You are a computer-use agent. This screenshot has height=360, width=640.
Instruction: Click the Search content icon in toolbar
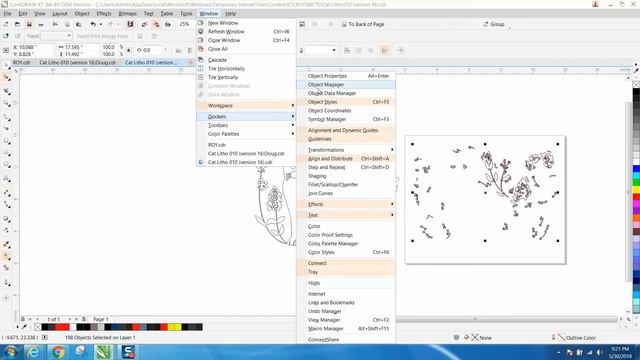pos(130,24)
